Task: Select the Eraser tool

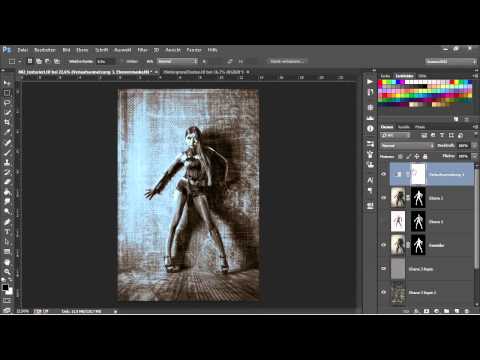Action: [7, 182]
